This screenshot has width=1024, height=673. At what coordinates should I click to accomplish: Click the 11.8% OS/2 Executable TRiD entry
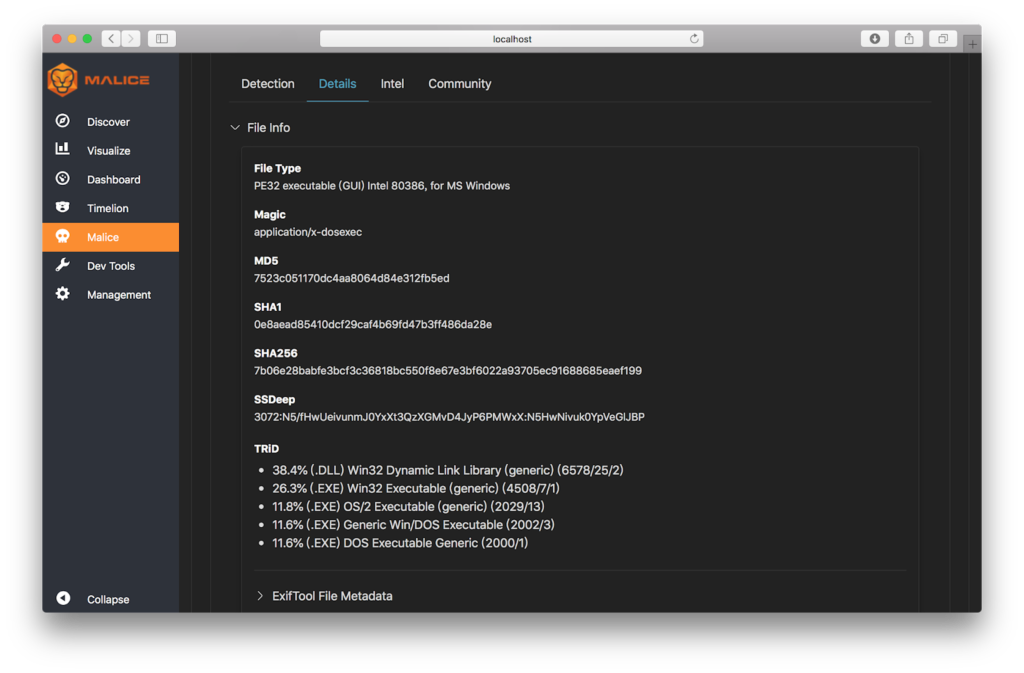[408, 507]
